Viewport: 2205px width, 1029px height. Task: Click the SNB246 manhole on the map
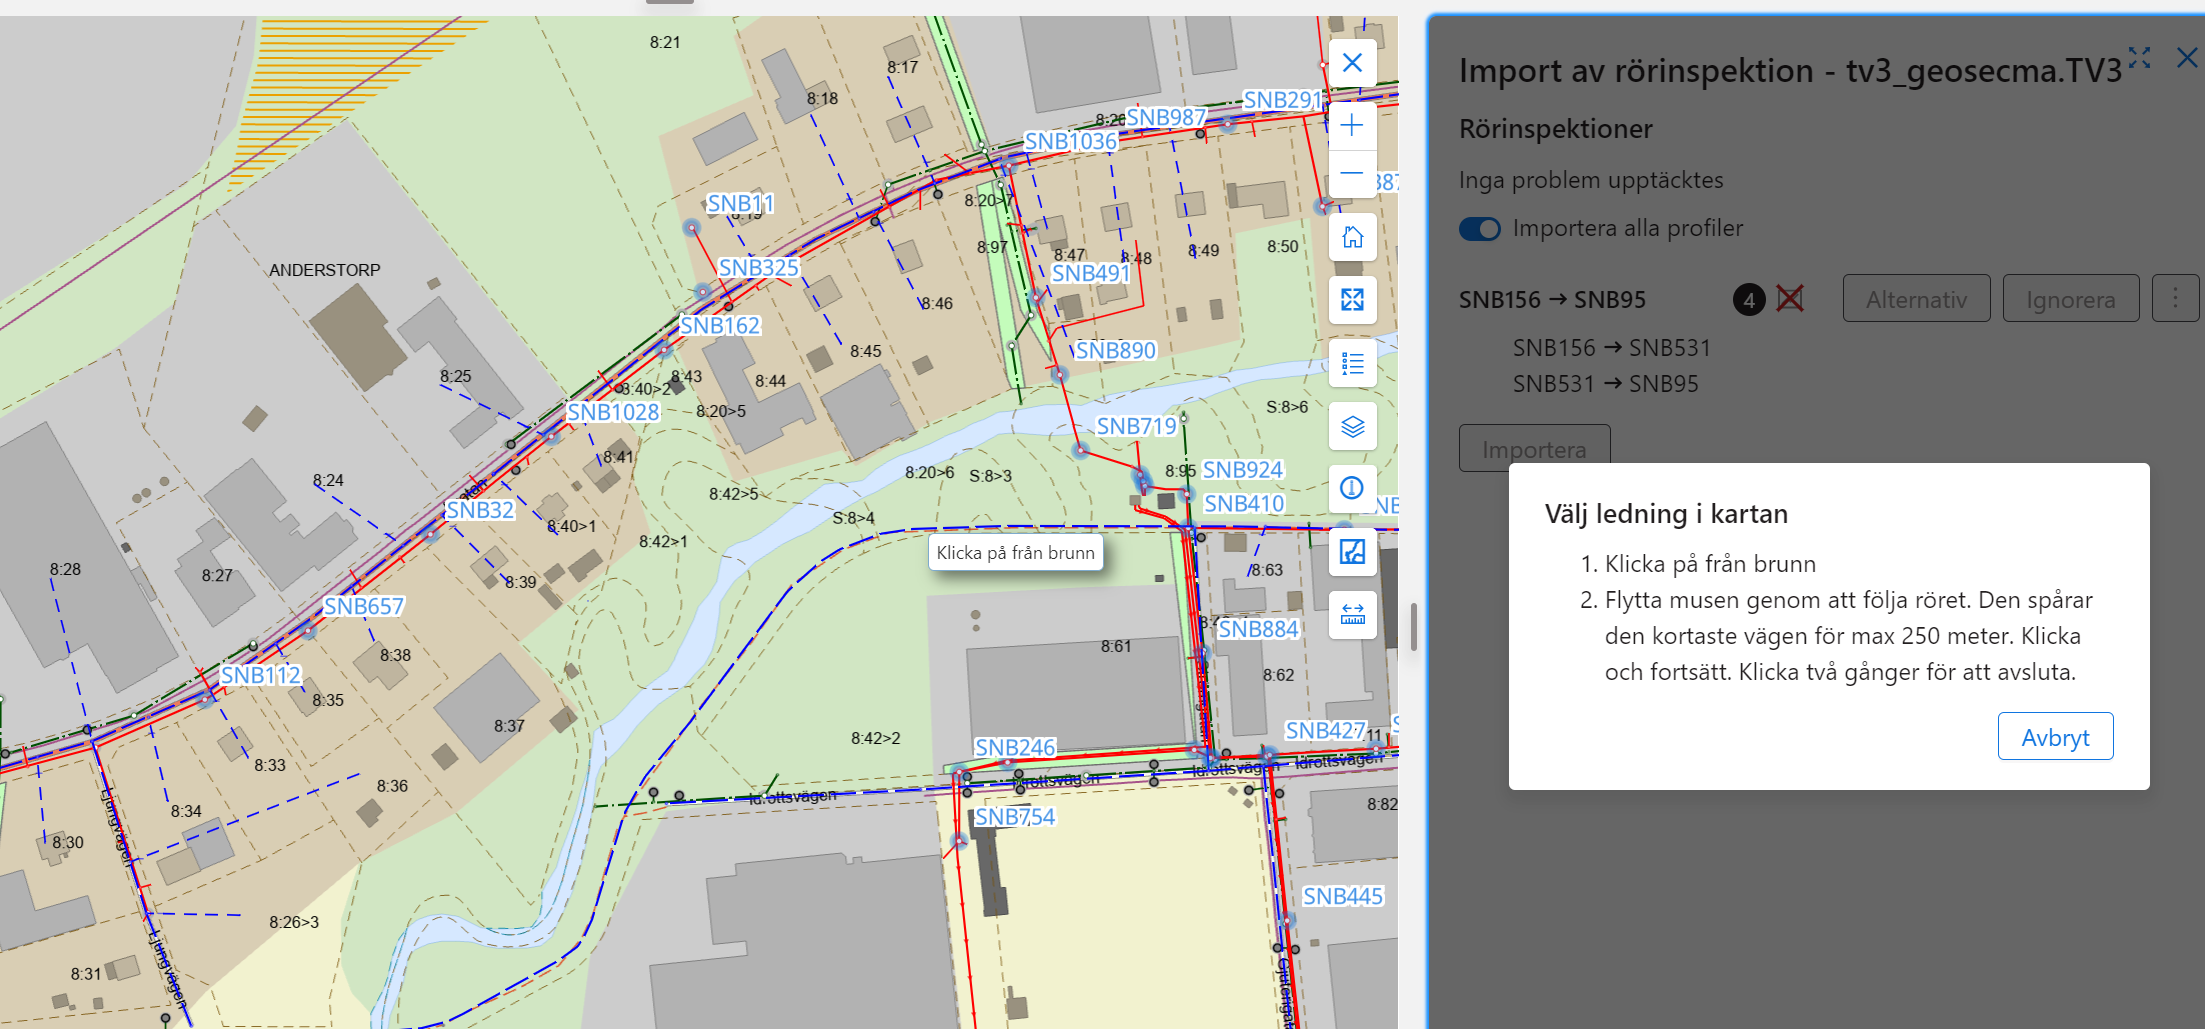tap(959, 773)
